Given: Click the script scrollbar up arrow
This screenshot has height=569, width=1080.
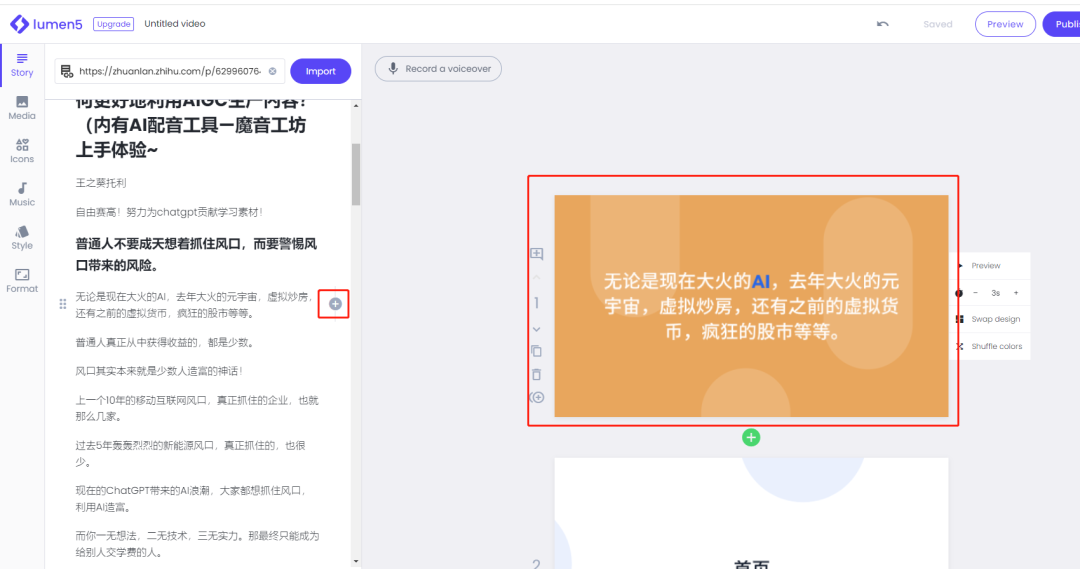Looking at the screenshot, I should [355, 106].
